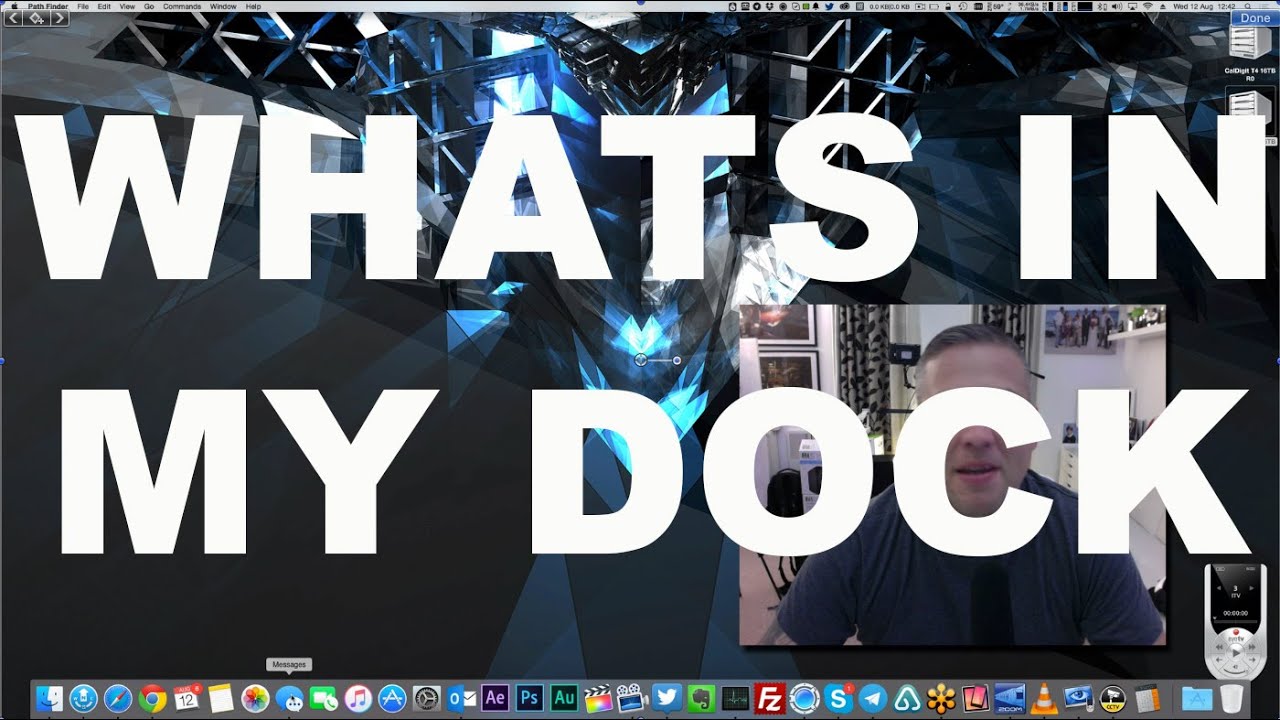Screen dimensions: 1280x720
Task: Open the CCTV app dock icon
Action: pos(1113,698)
